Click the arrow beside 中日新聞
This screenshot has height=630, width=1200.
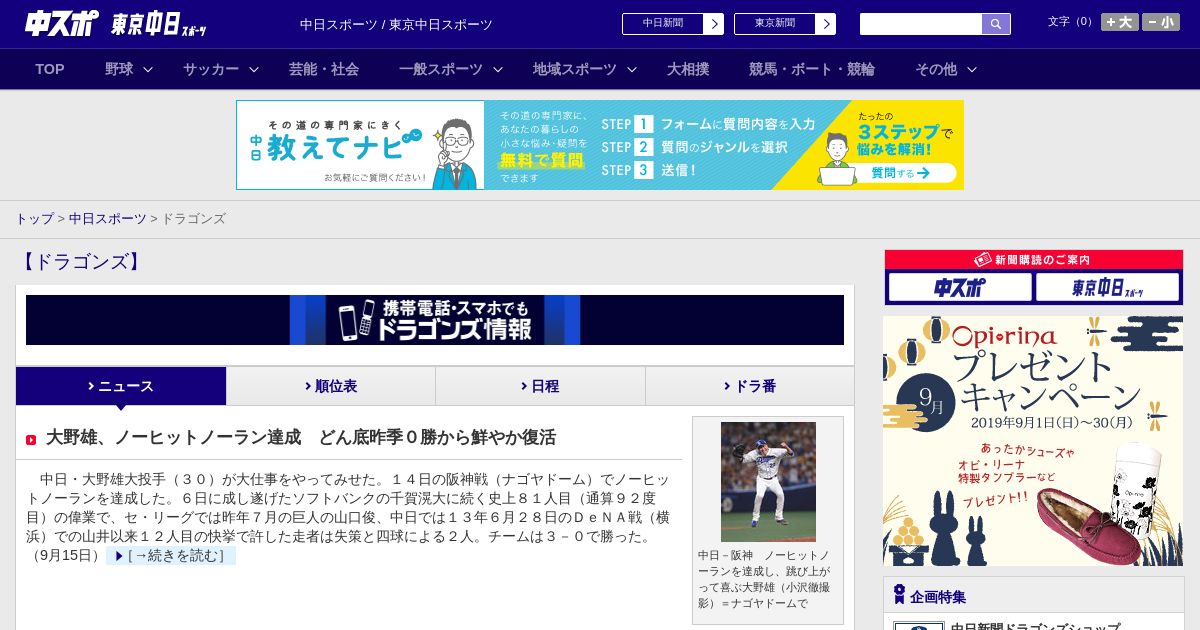[714, 24]
